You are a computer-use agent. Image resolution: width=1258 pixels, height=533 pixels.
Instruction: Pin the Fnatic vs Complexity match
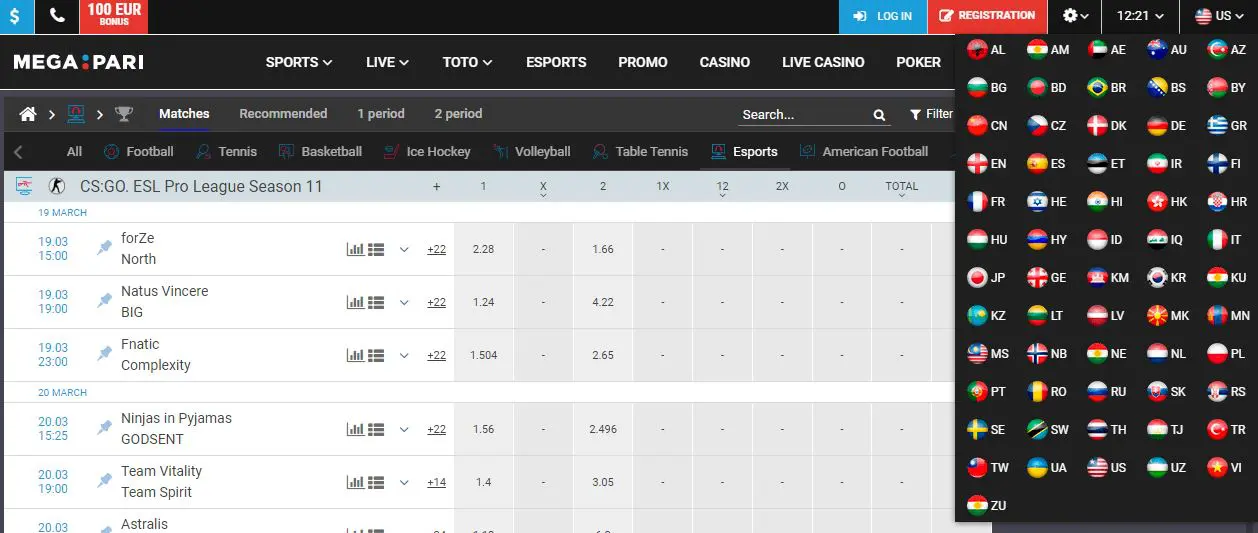point(104,355)
